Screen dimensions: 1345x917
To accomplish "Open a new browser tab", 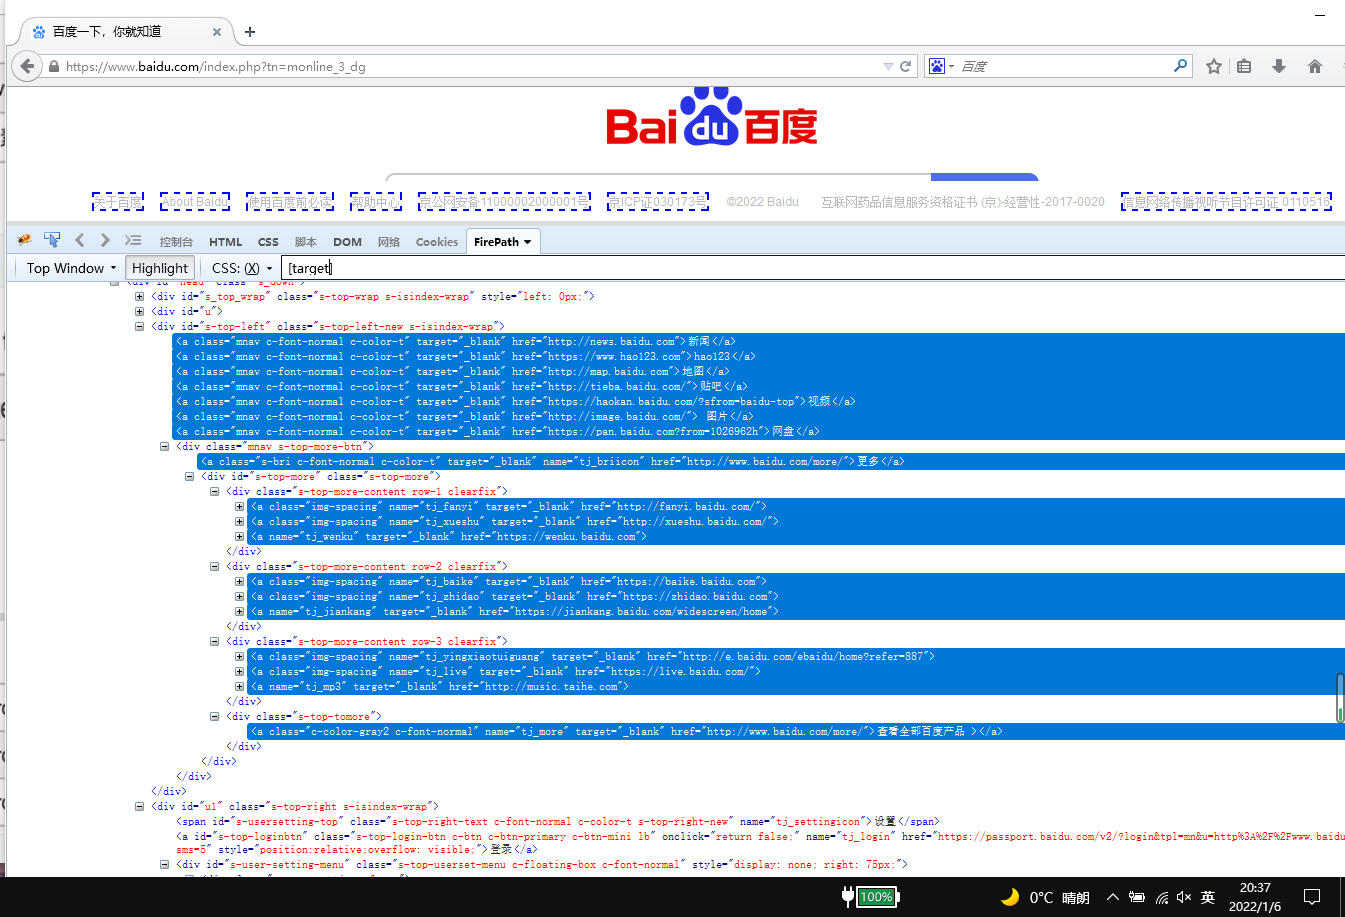I will 250,32.
